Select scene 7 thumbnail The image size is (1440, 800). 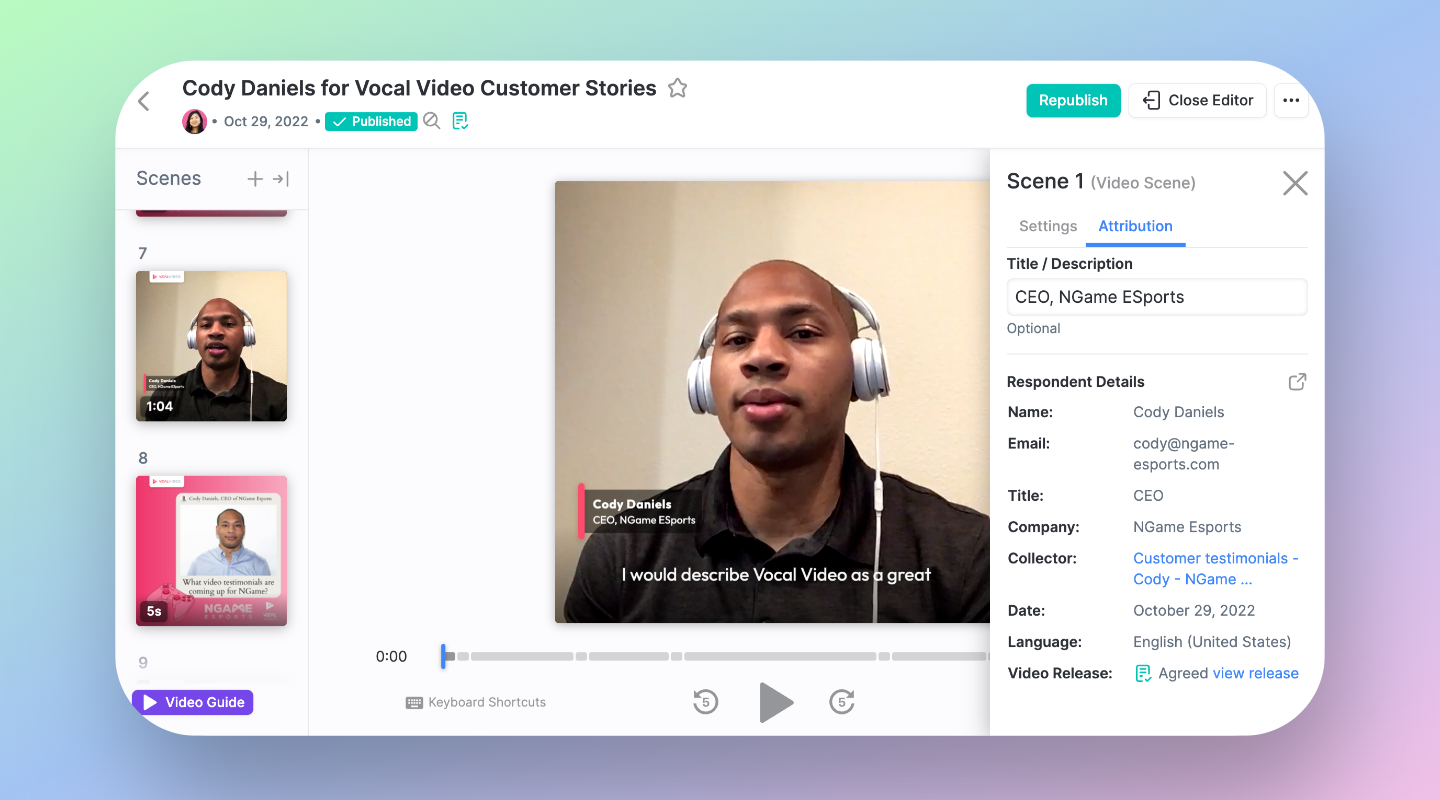pos(211,346)
